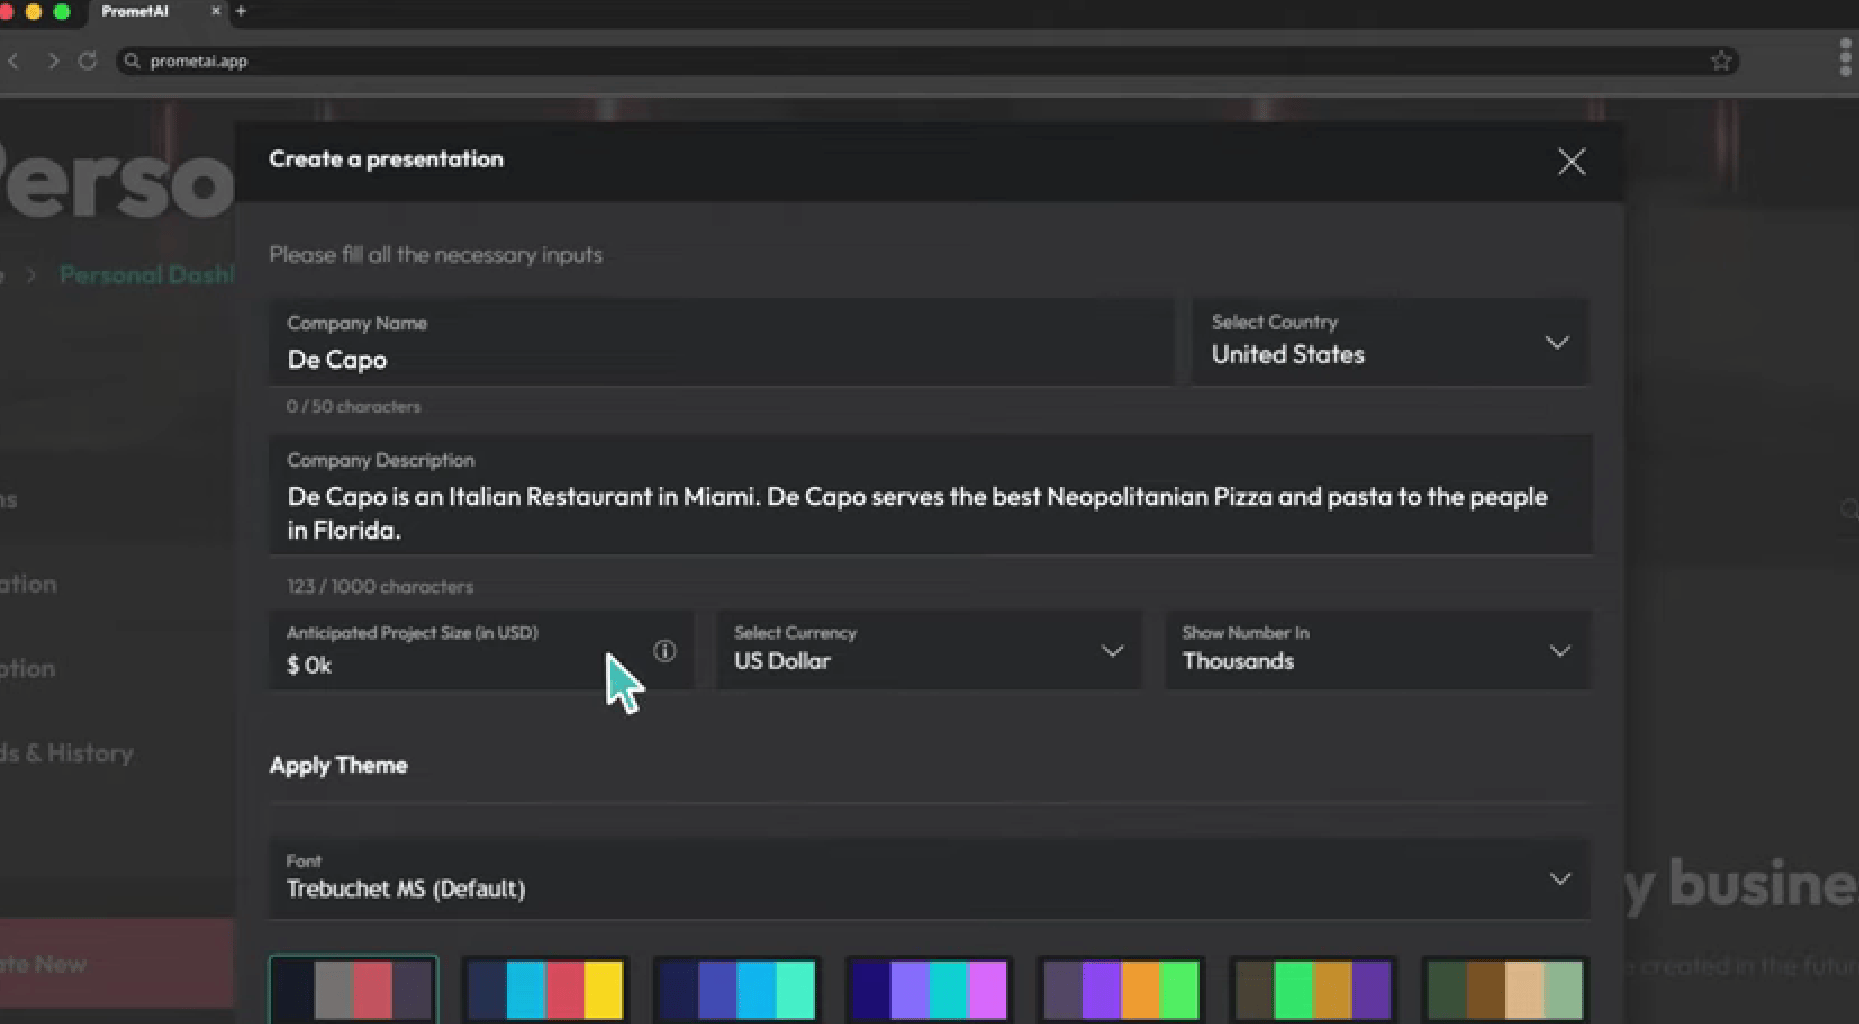Select the navy-cyan-red-yellow theme swatch
The width and height of the screenshot is (1859, 1024).
545,989
